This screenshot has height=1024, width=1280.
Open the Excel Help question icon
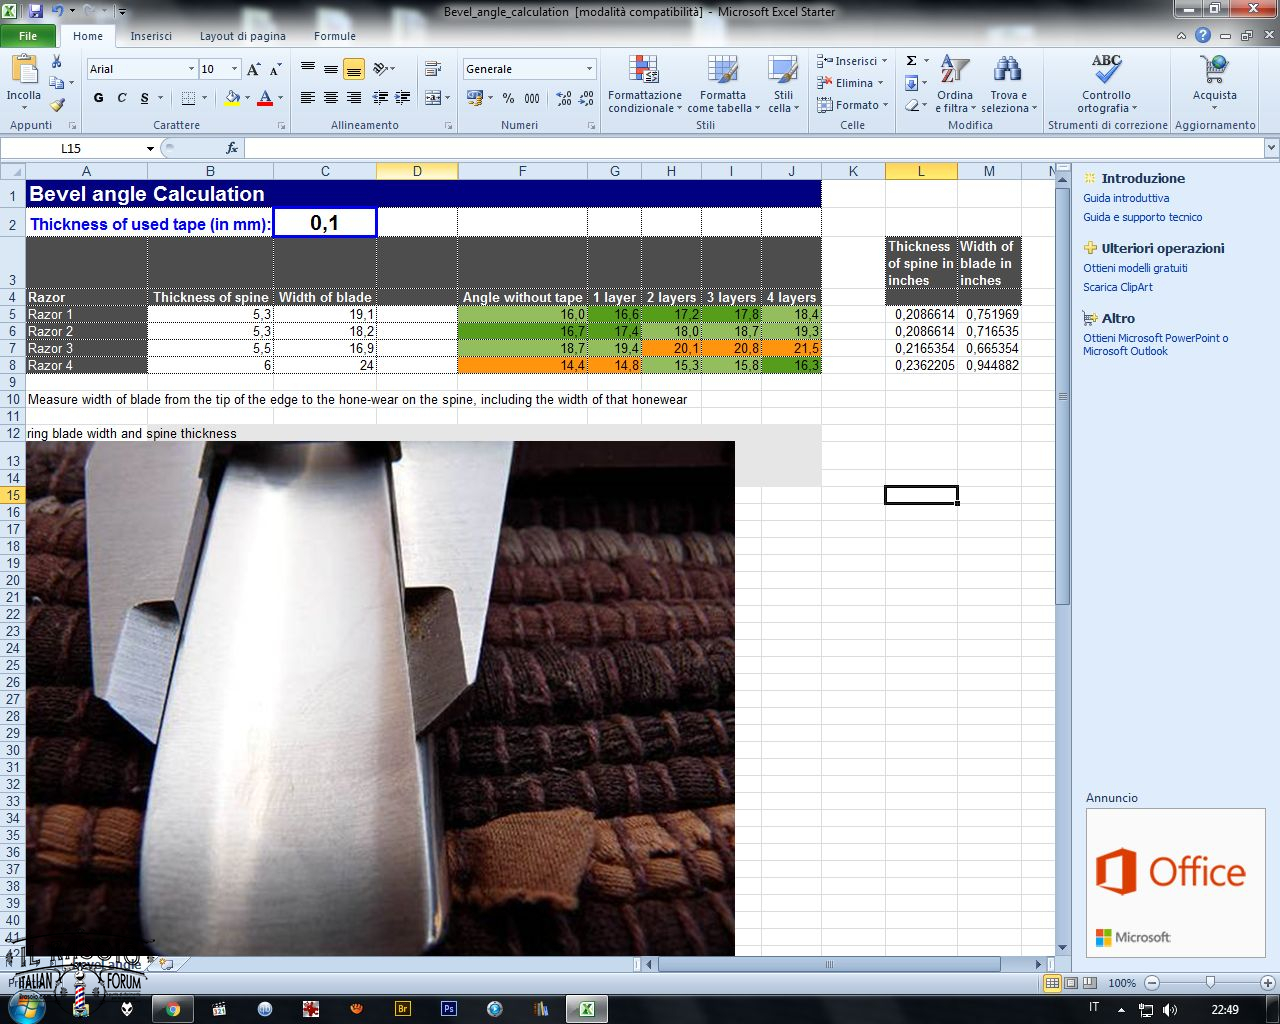[x=1203, y=35]
